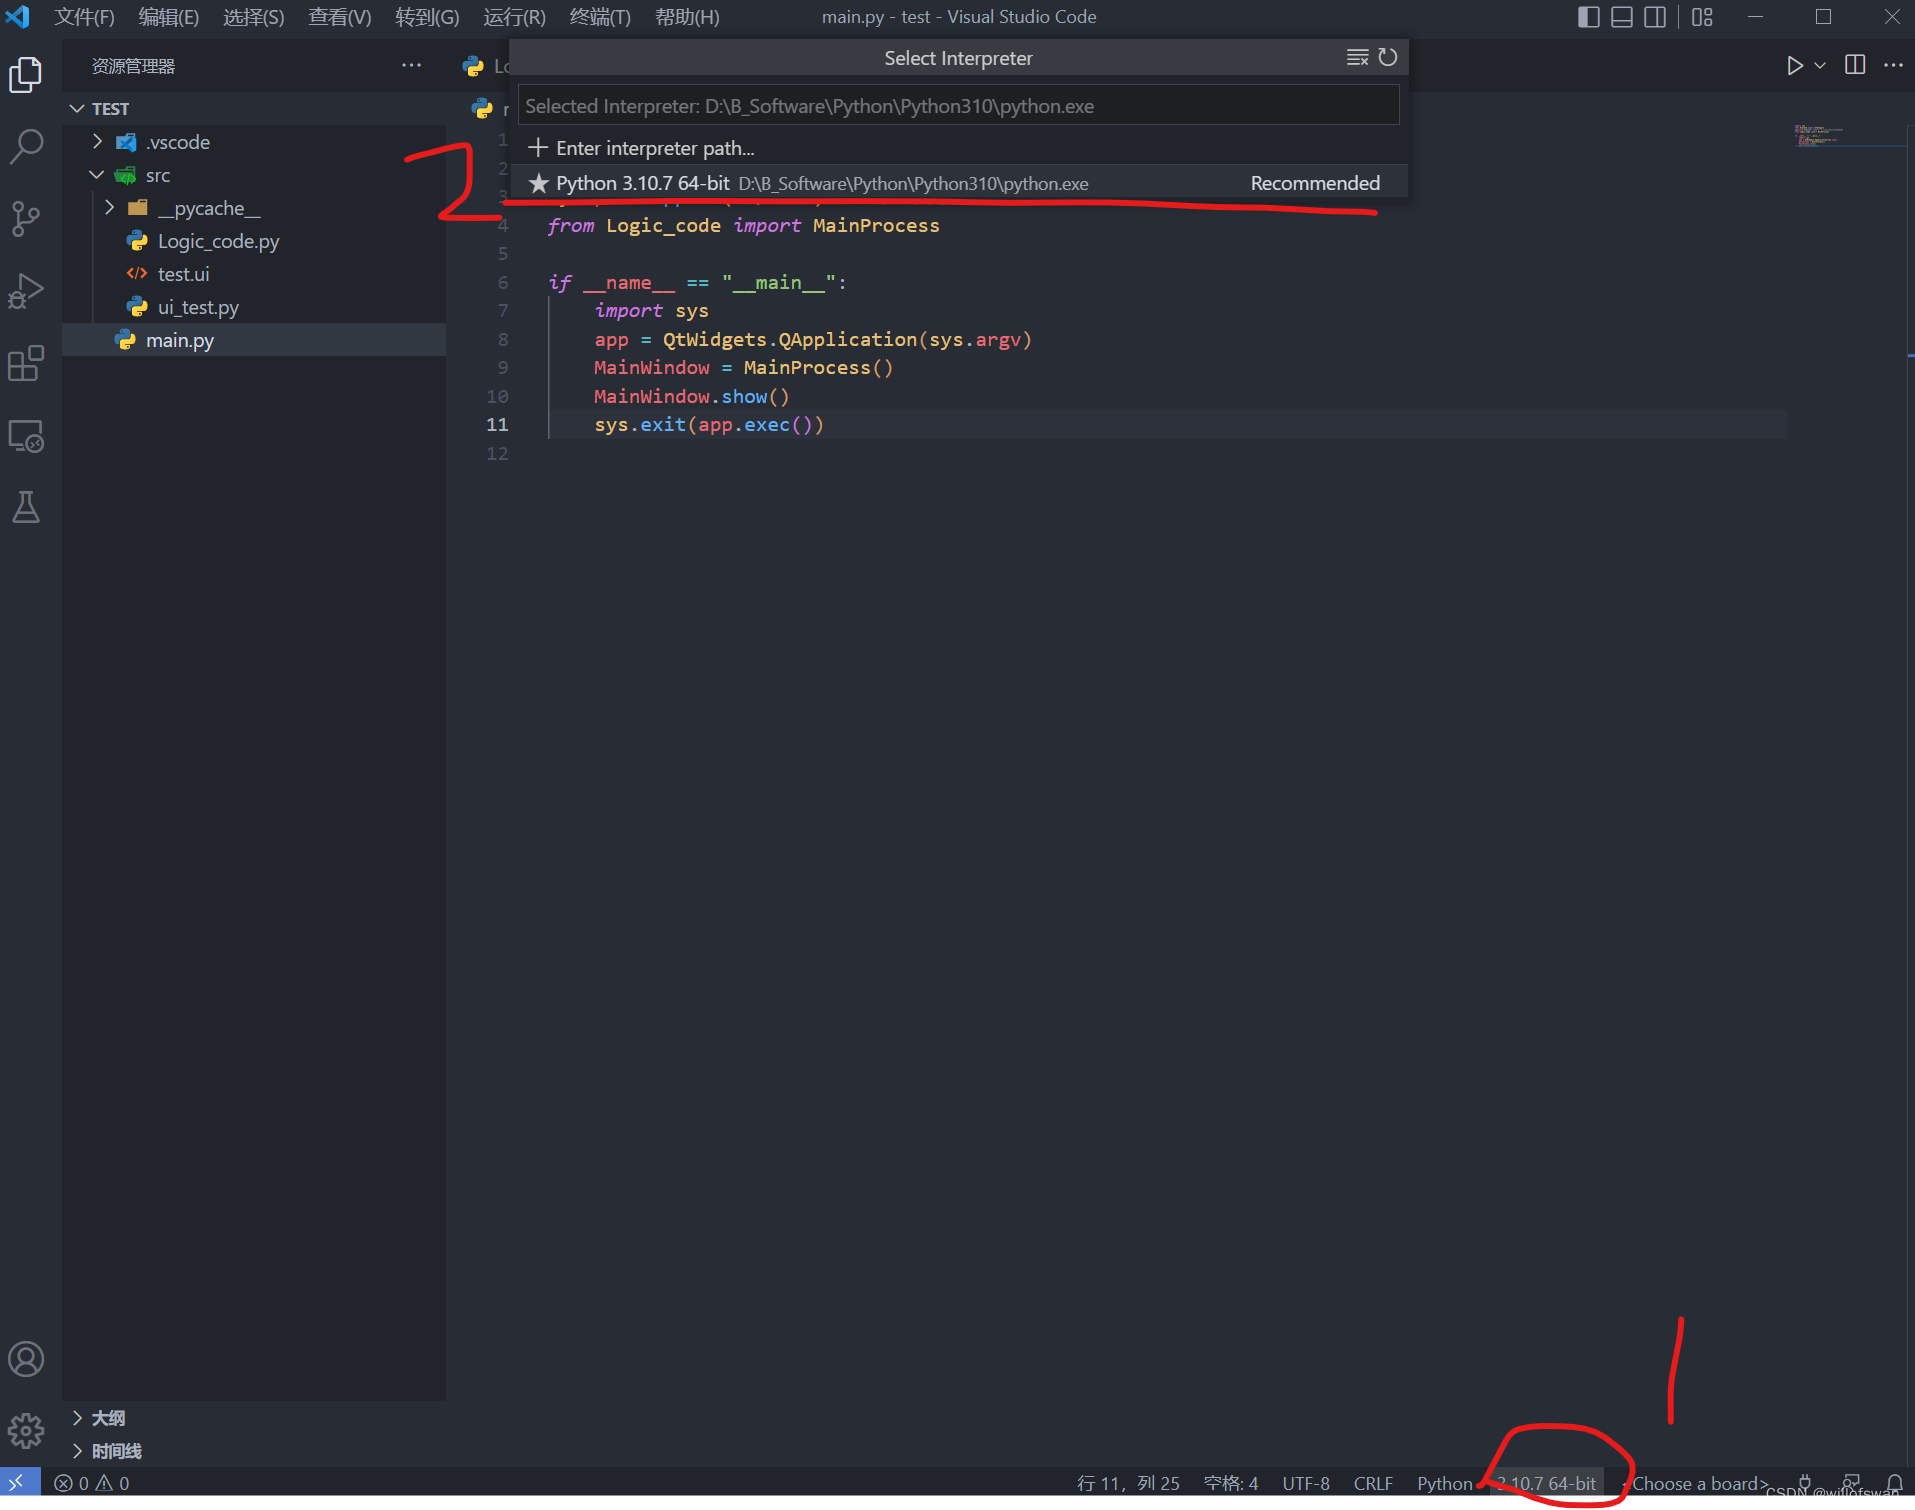Toggle the secondary side bar visibility

coord(1655,17)
